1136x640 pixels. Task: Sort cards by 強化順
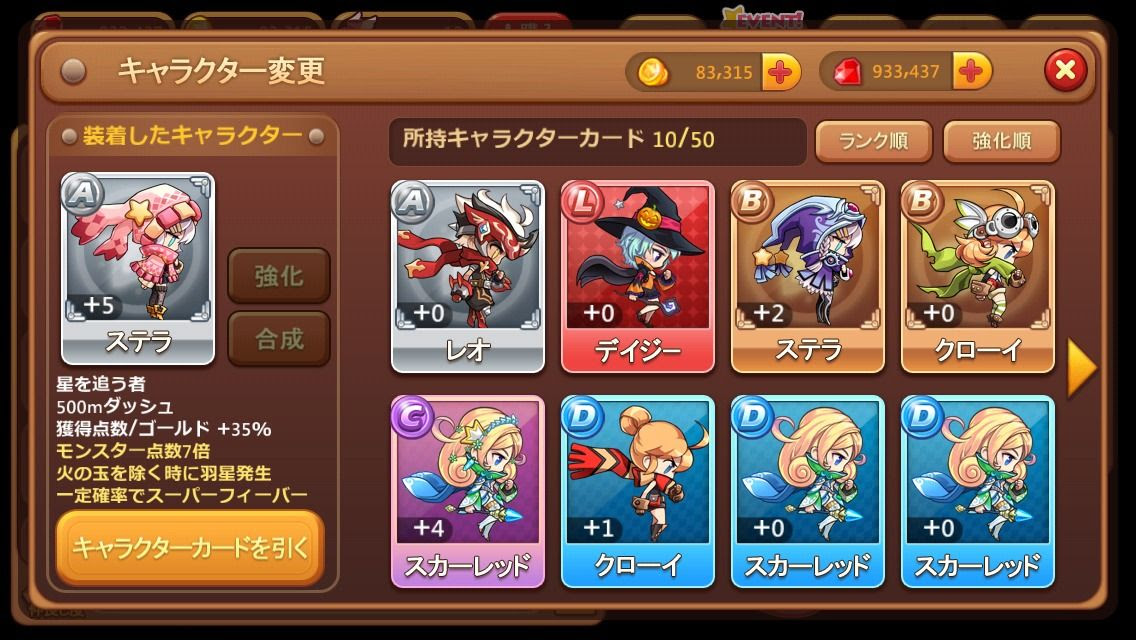[x=1001, y=141]
